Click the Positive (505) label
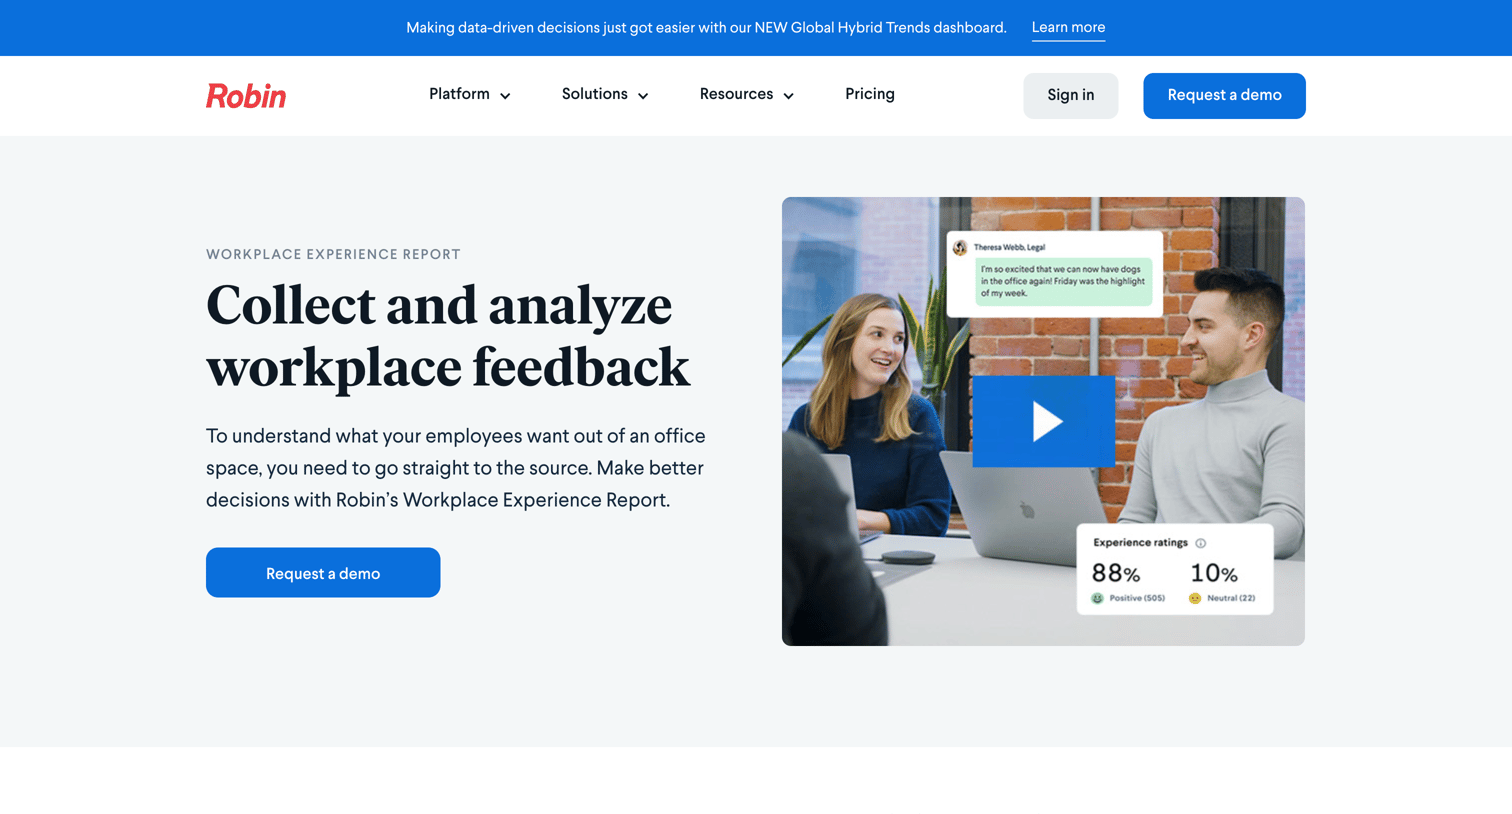 (x=1137, y=598)
